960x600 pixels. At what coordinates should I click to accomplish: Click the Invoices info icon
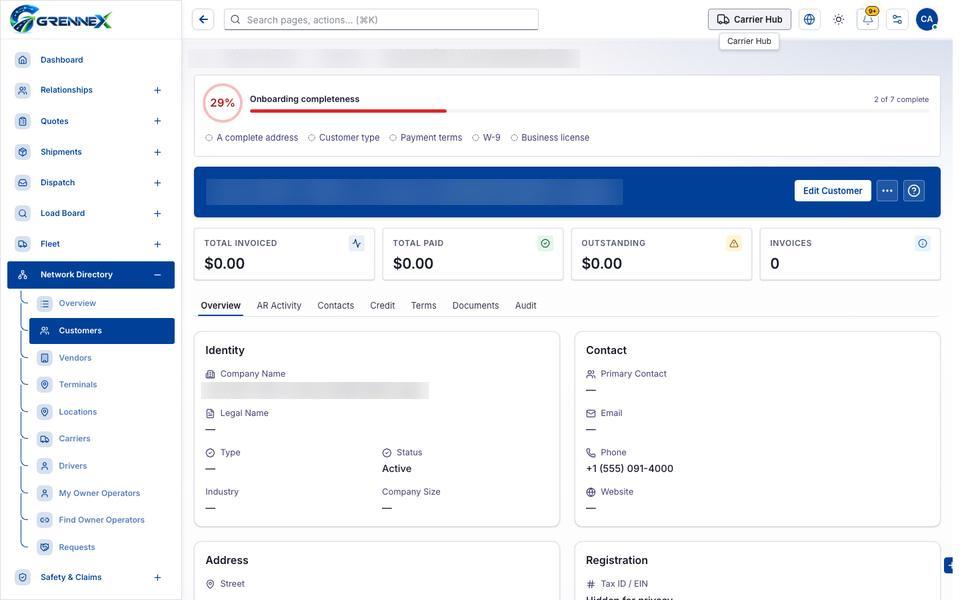click(x=923, y=244)
